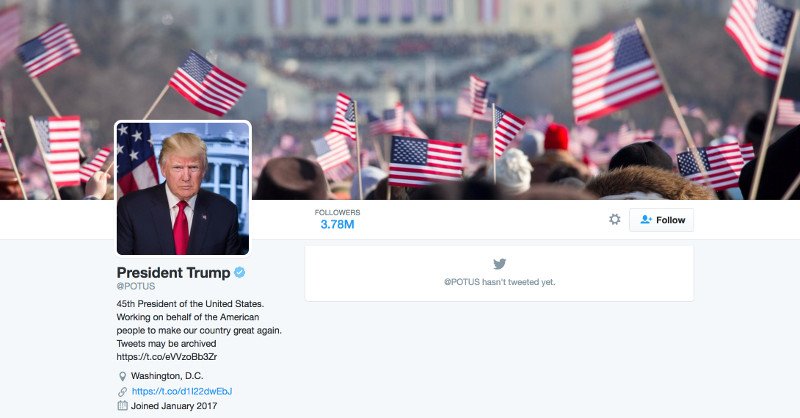This screenshot has height=418, width=800.
Task: Click the Twitter bird icon
Action: coord(499,264)
